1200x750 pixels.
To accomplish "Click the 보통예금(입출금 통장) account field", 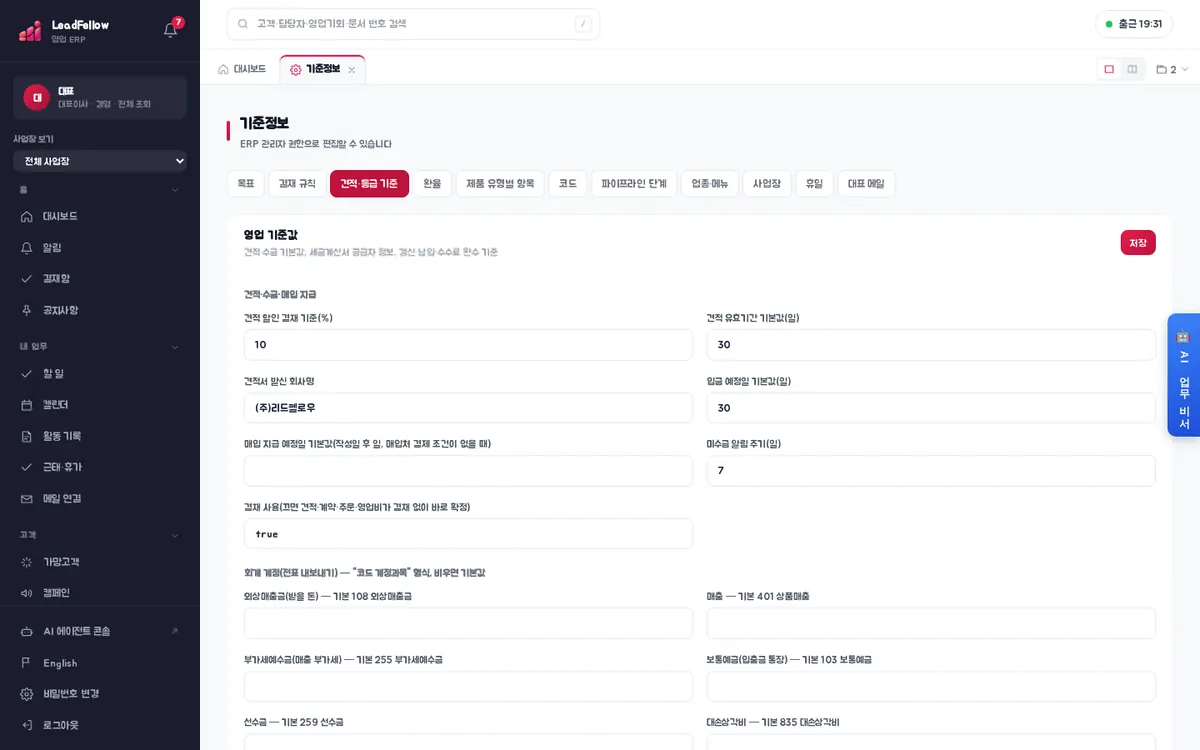I will click(931, 686).
